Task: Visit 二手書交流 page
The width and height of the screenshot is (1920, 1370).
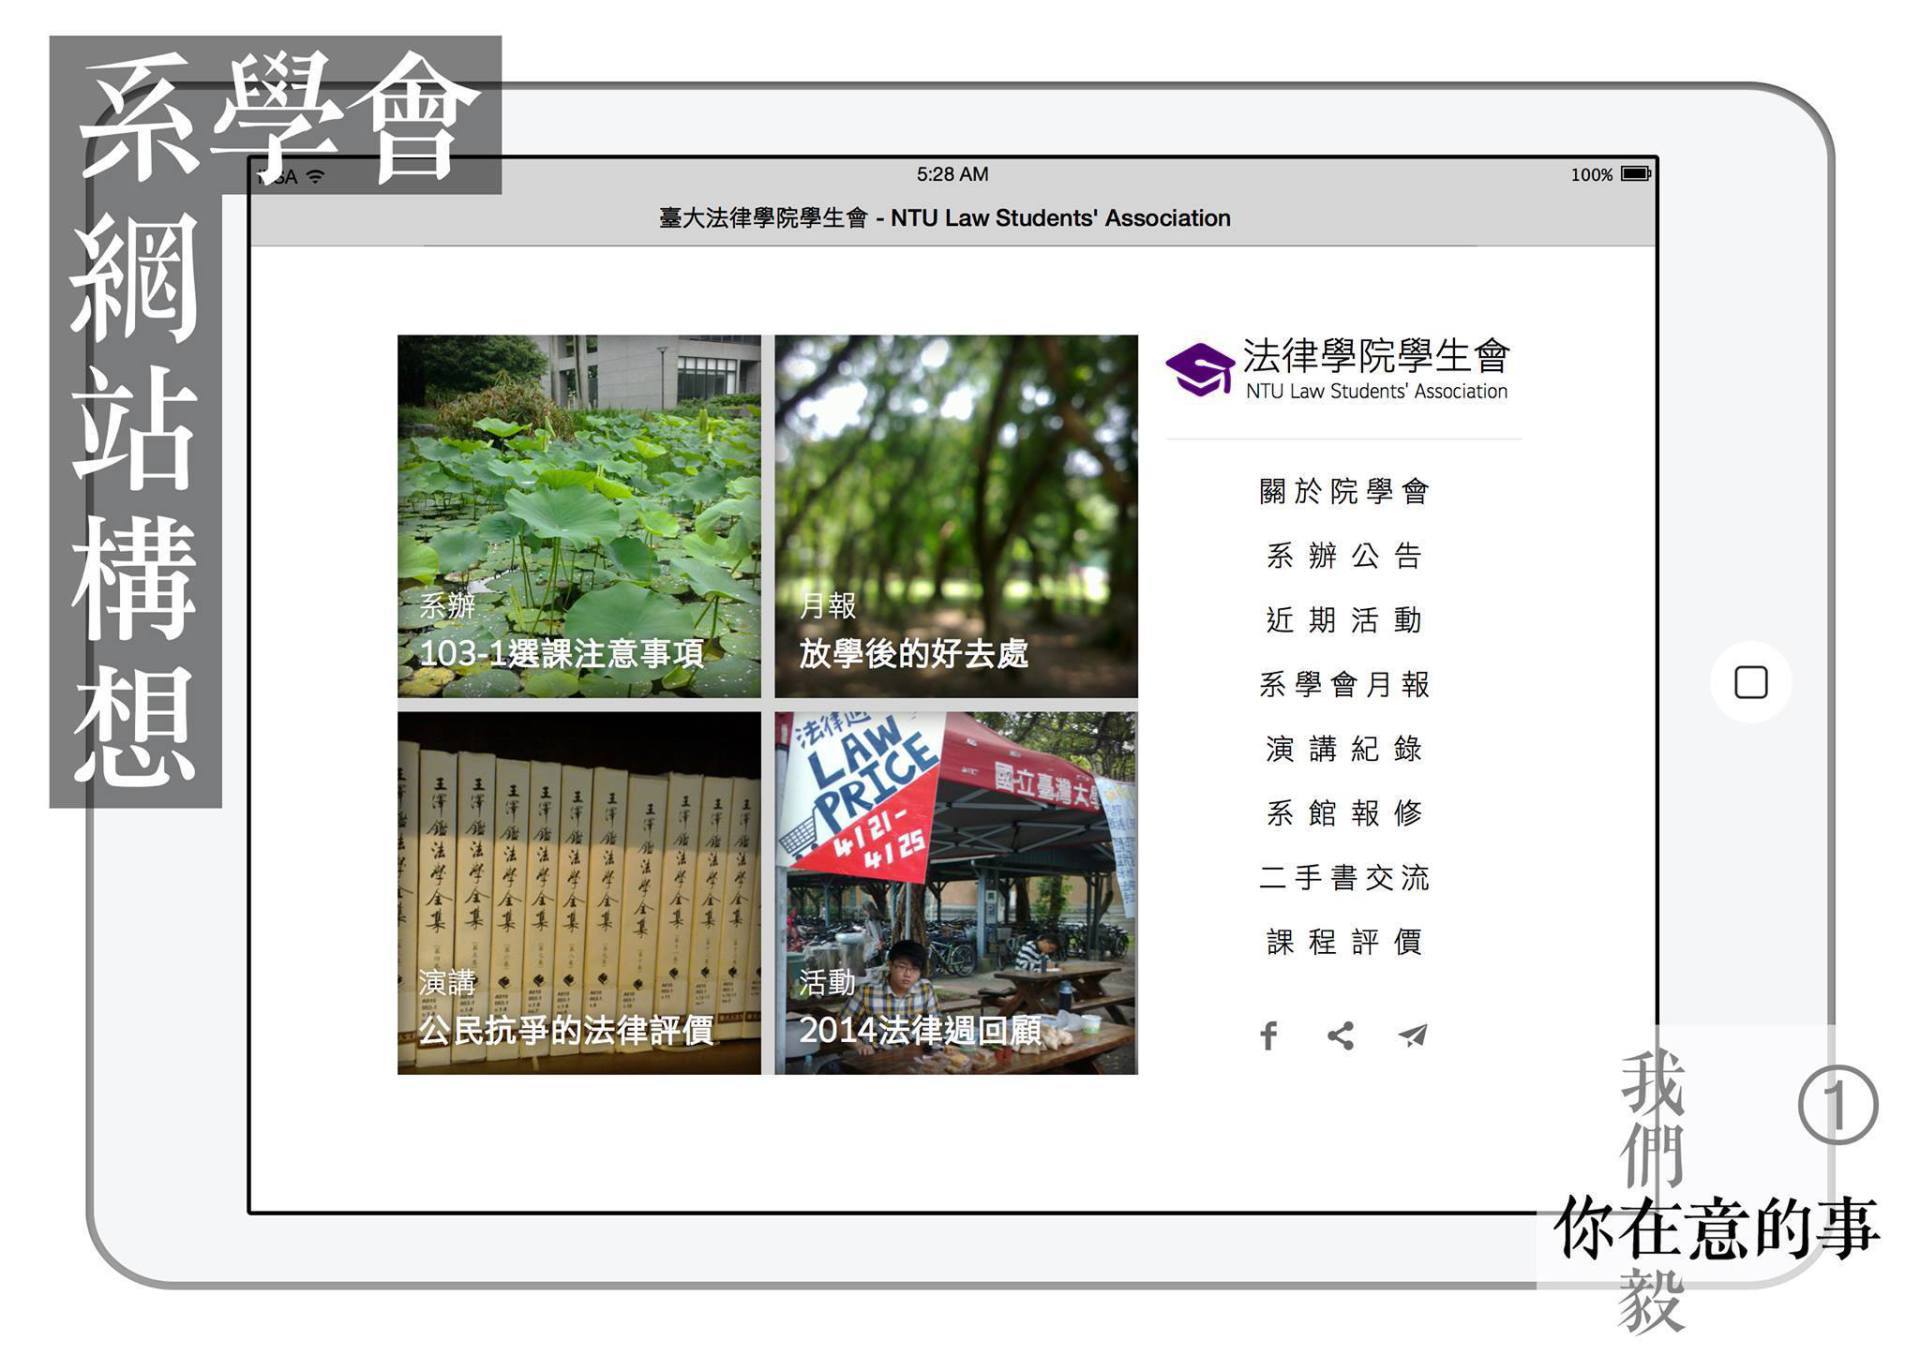Action: (x=1343, y=877)
